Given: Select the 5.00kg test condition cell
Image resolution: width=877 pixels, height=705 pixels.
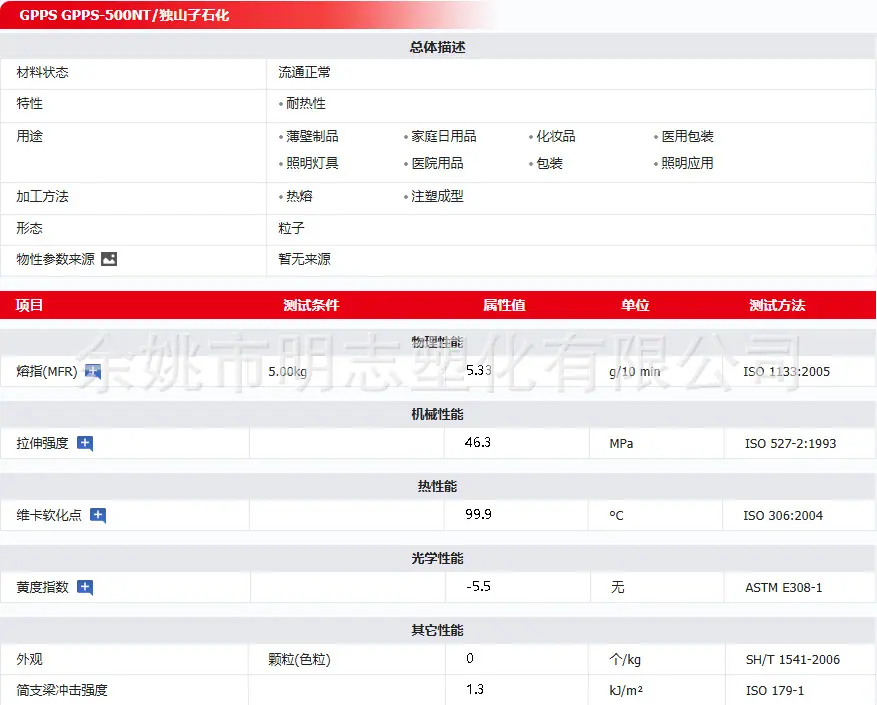Looking at the screenshot, I should [287, 372].
